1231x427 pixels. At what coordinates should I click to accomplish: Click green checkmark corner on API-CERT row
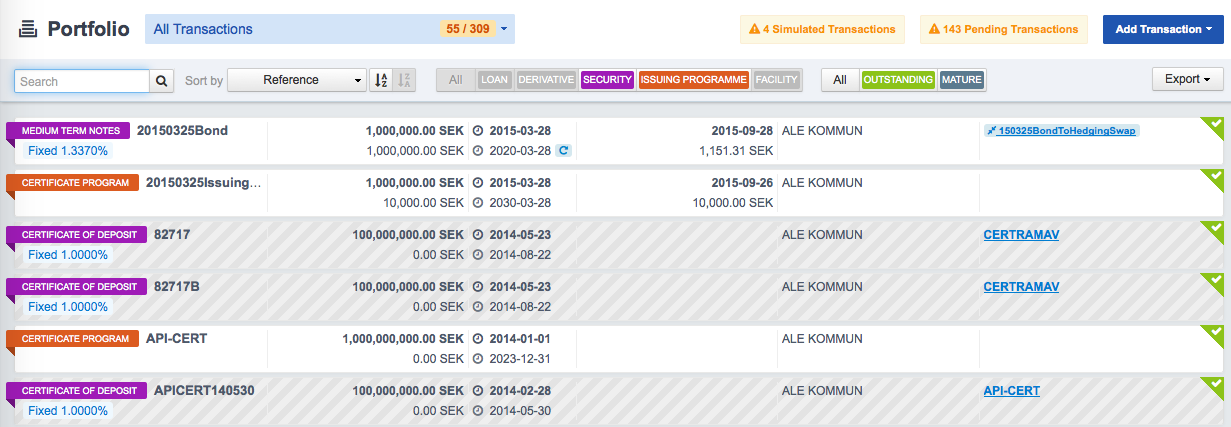1212,335
